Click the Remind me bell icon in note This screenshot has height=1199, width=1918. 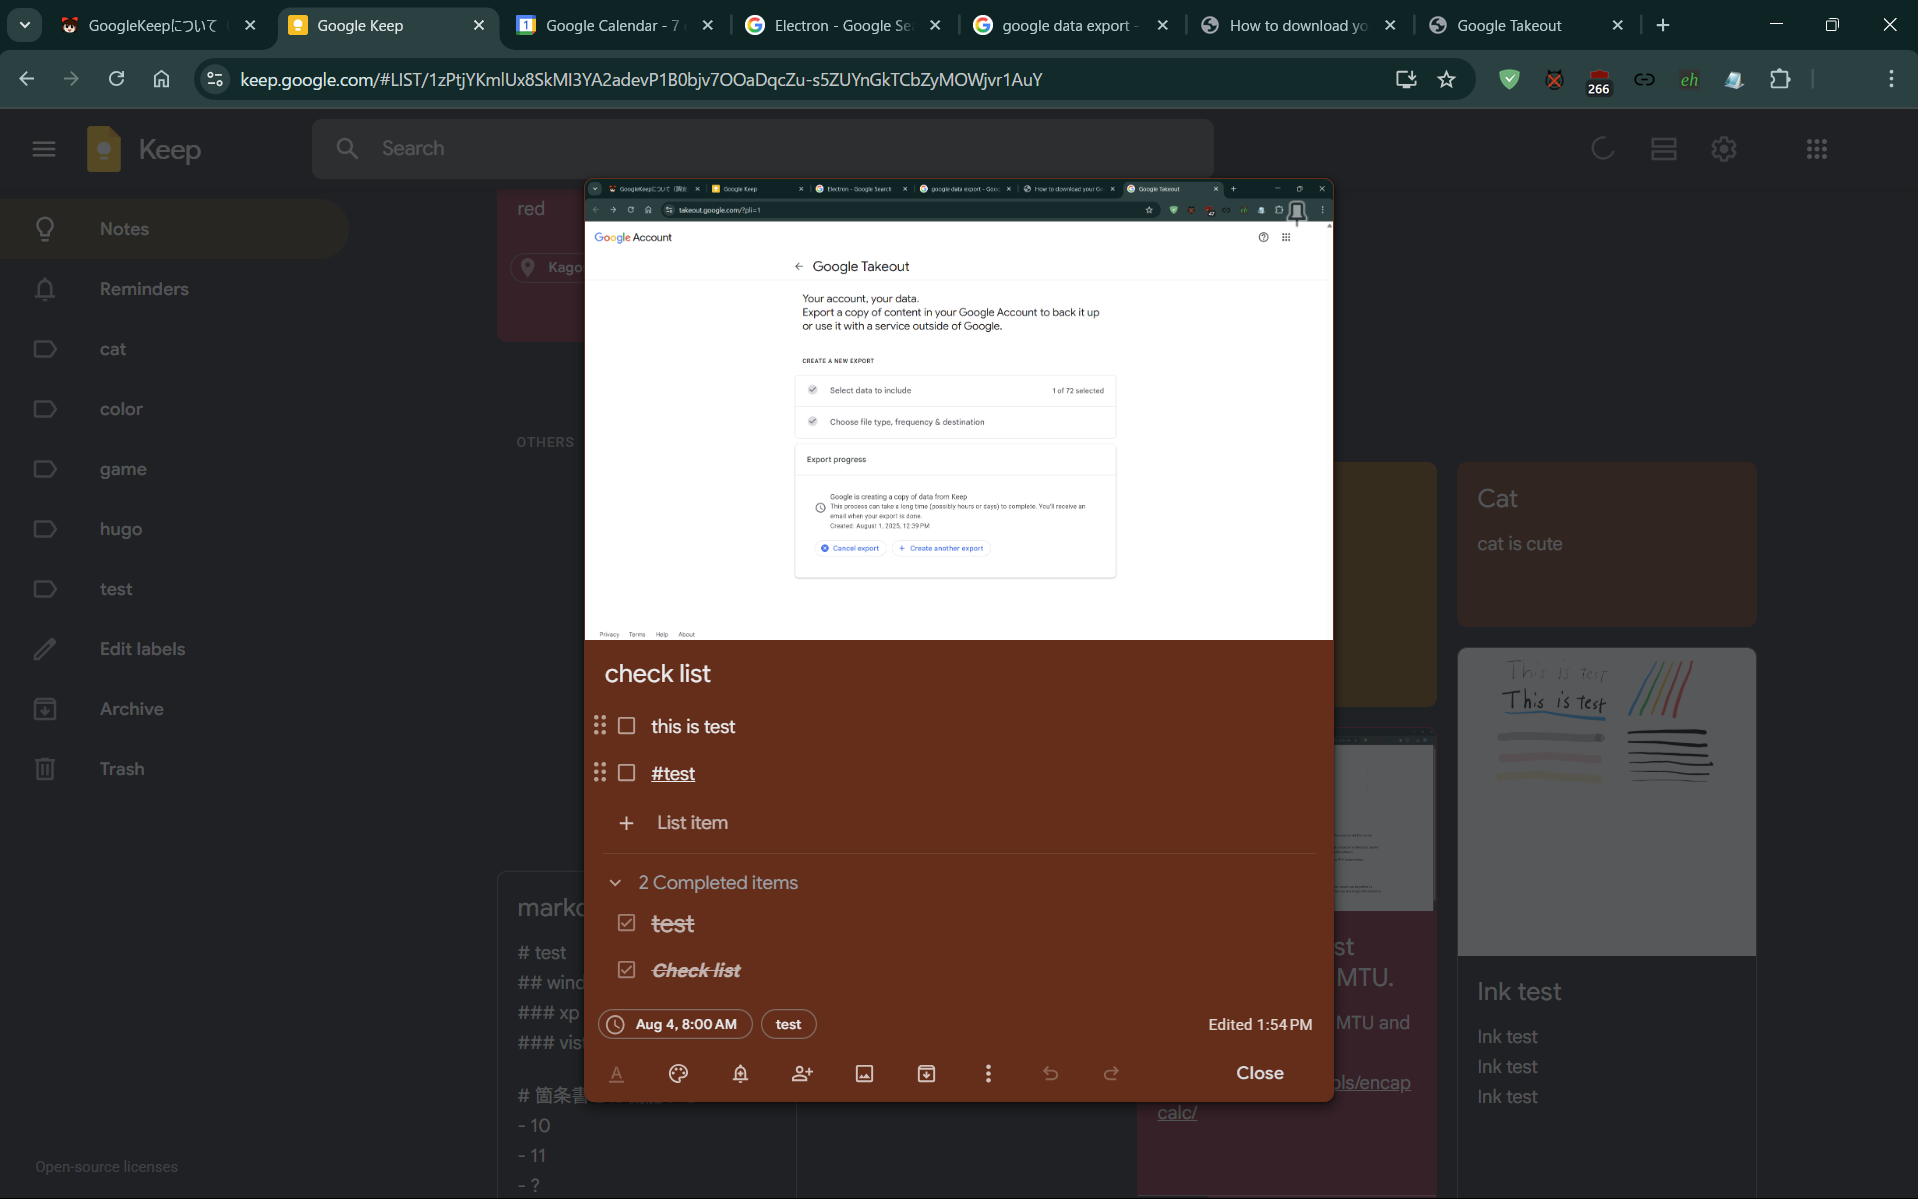[740, 1073]
